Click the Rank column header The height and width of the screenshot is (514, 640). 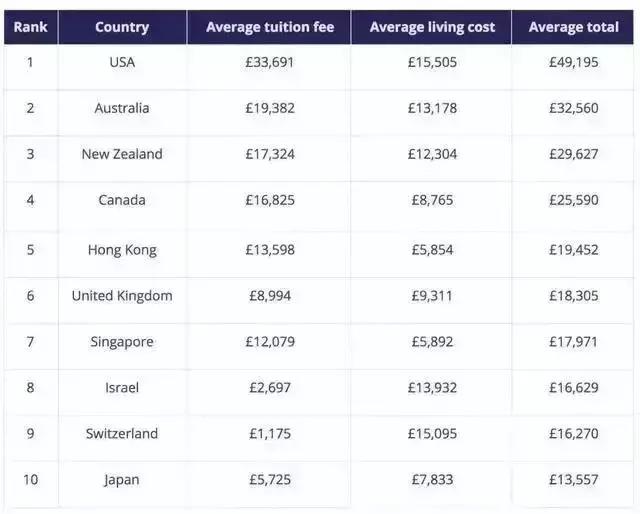tap(30, 27)
